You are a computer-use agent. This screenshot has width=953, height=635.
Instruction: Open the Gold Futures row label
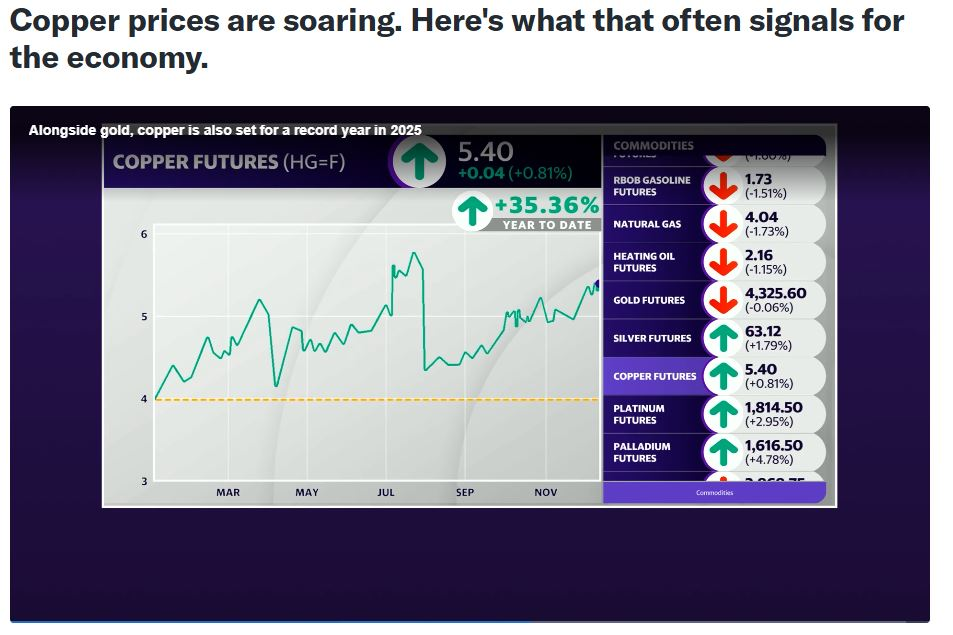(x=649, y=300)
